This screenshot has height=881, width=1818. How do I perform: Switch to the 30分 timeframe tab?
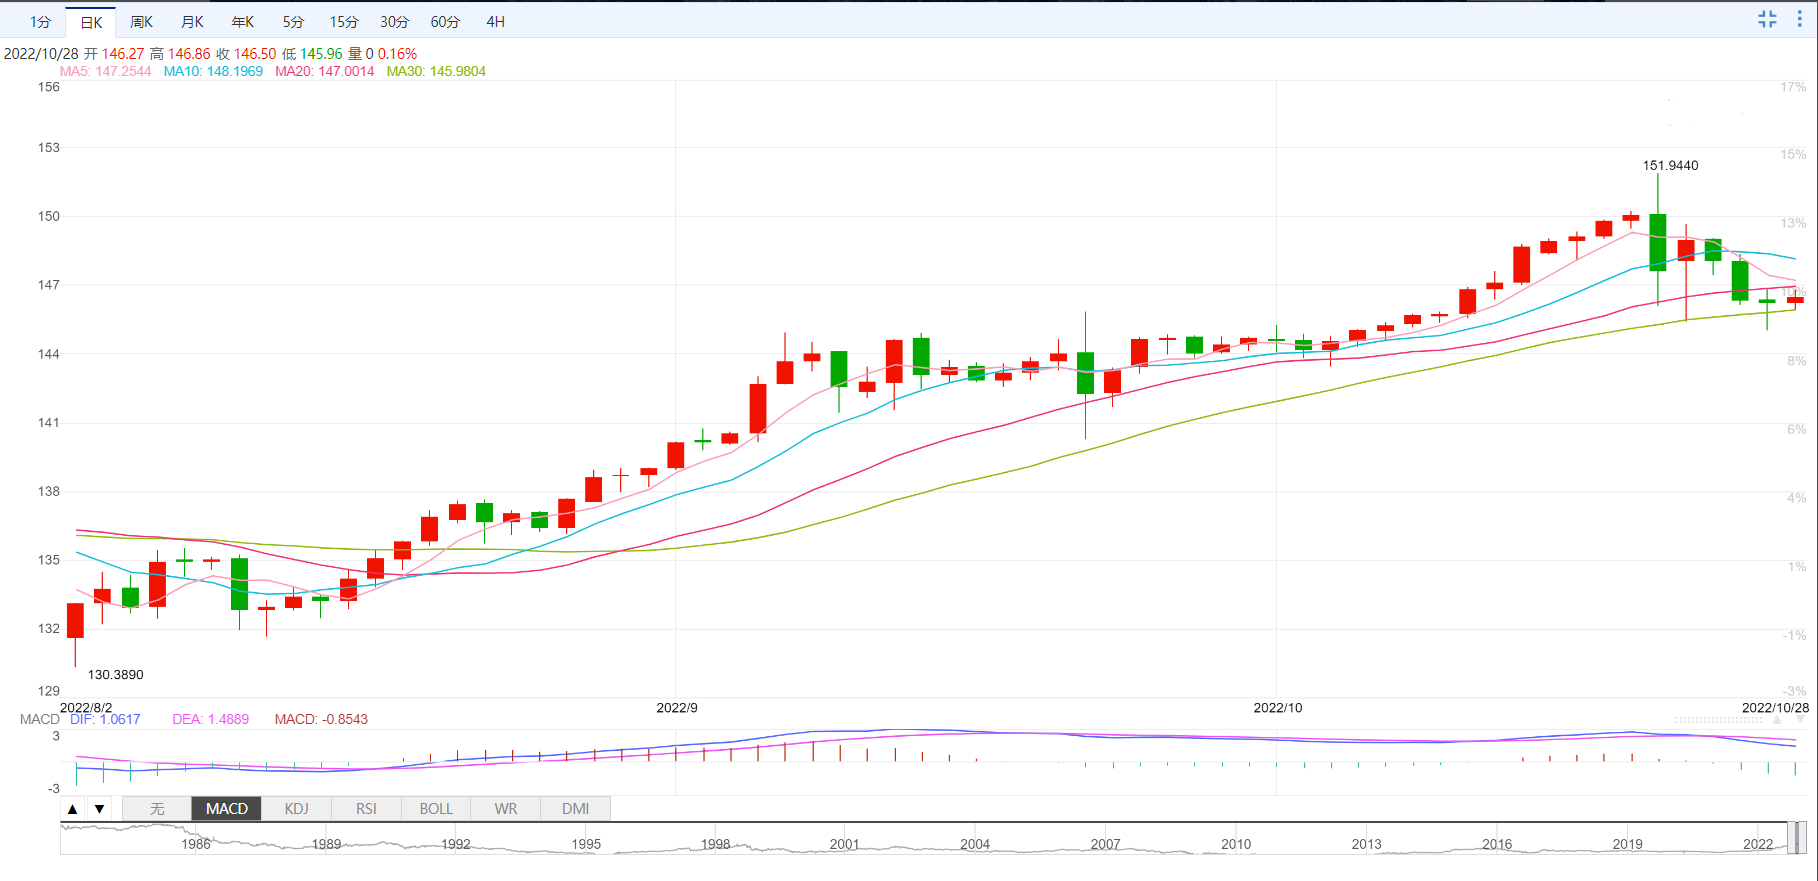click(x=394, y=22)
